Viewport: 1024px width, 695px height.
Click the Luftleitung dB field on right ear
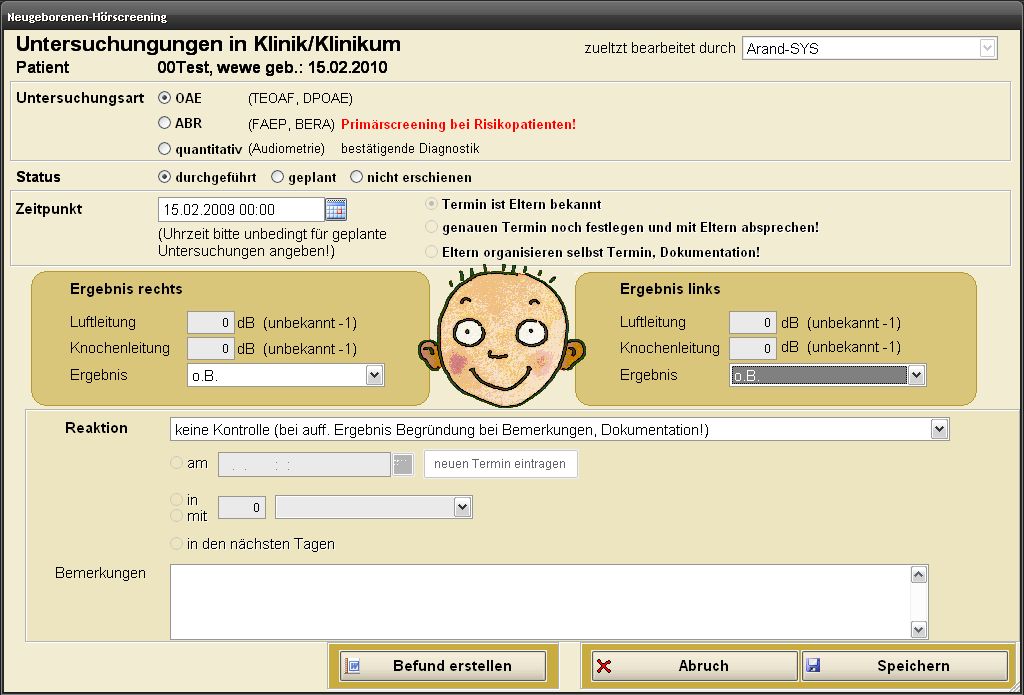point(211,323)
